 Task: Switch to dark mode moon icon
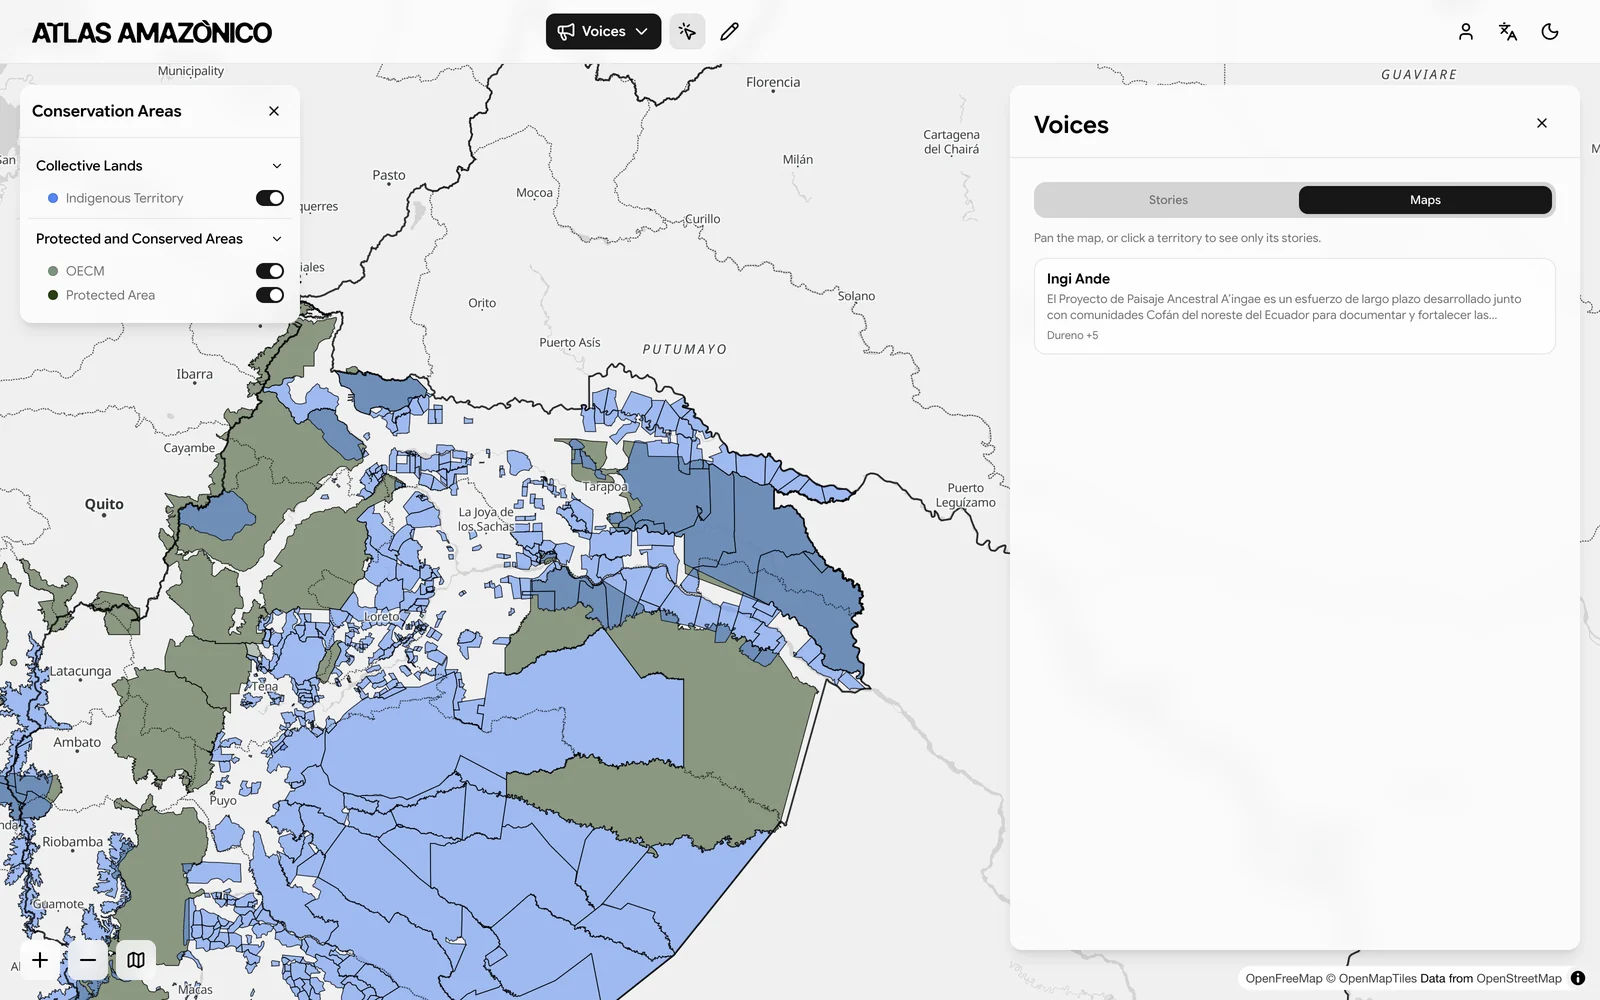pyautogui.click(x=1550, y=31)
